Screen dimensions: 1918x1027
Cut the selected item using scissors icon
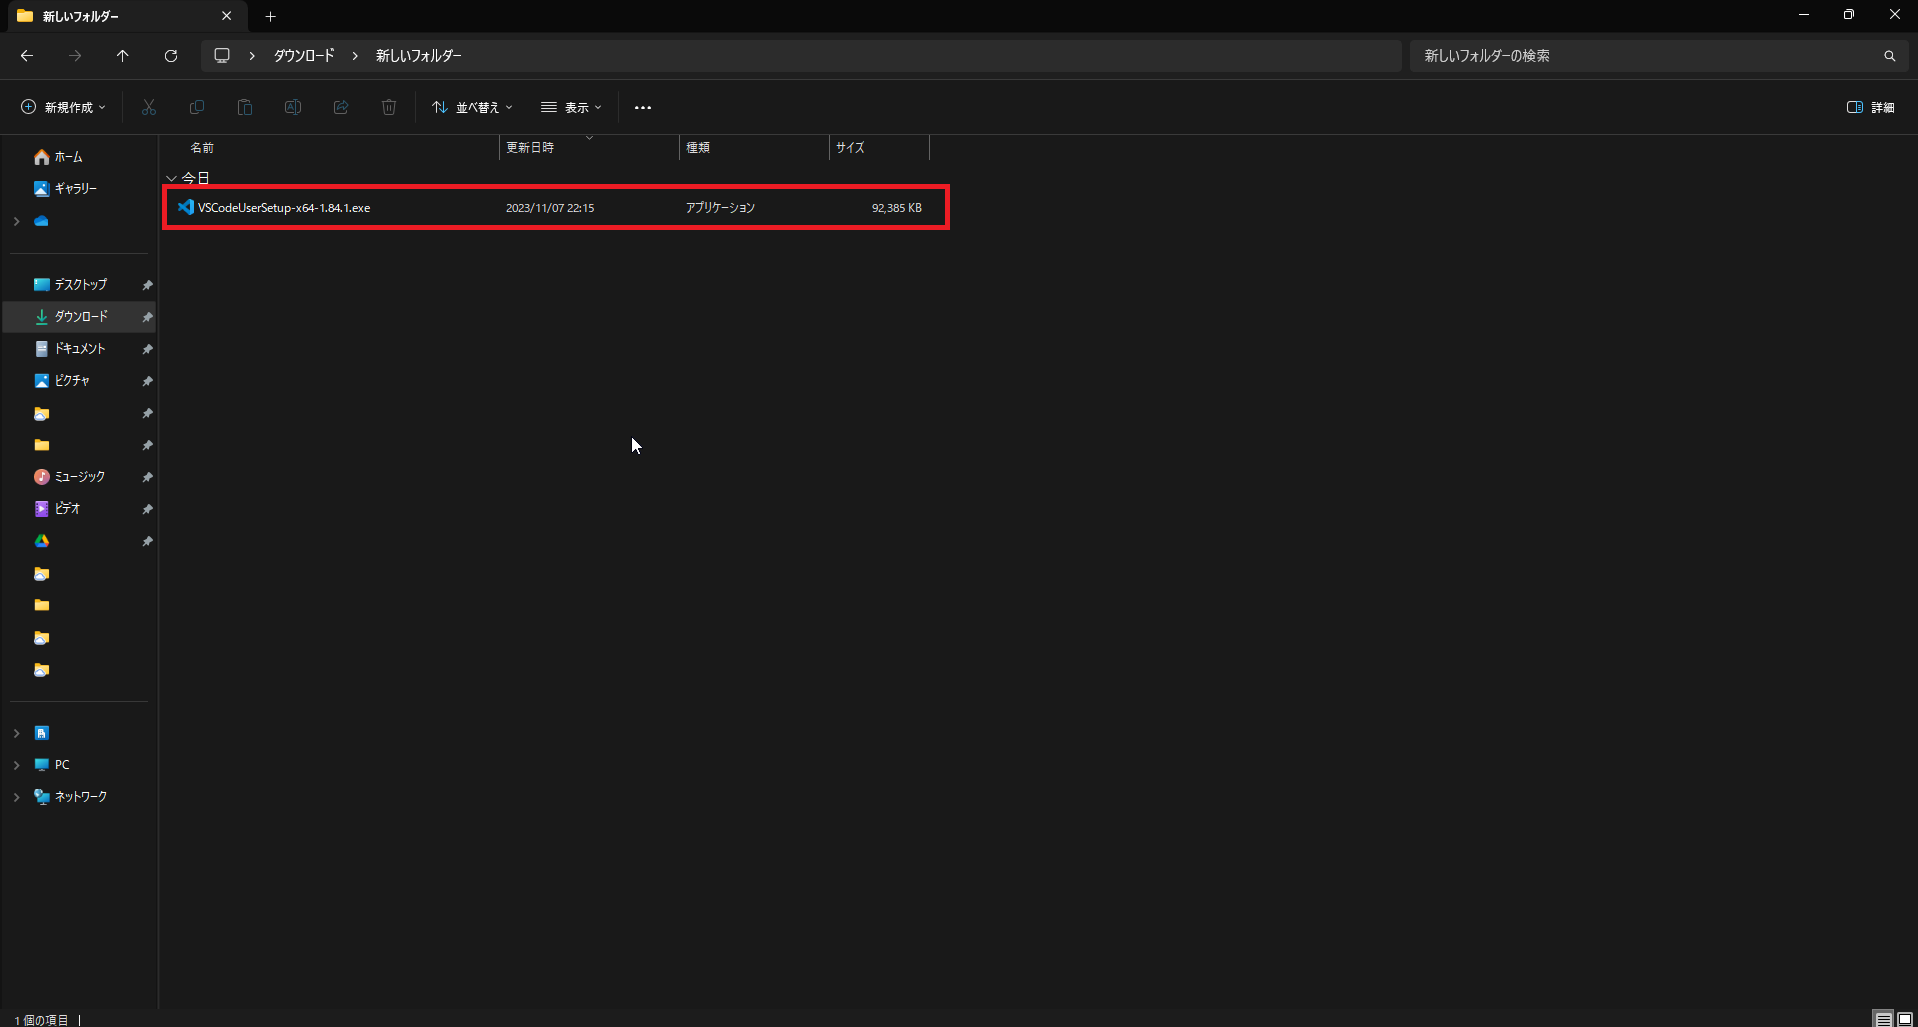tap(149, 107)
